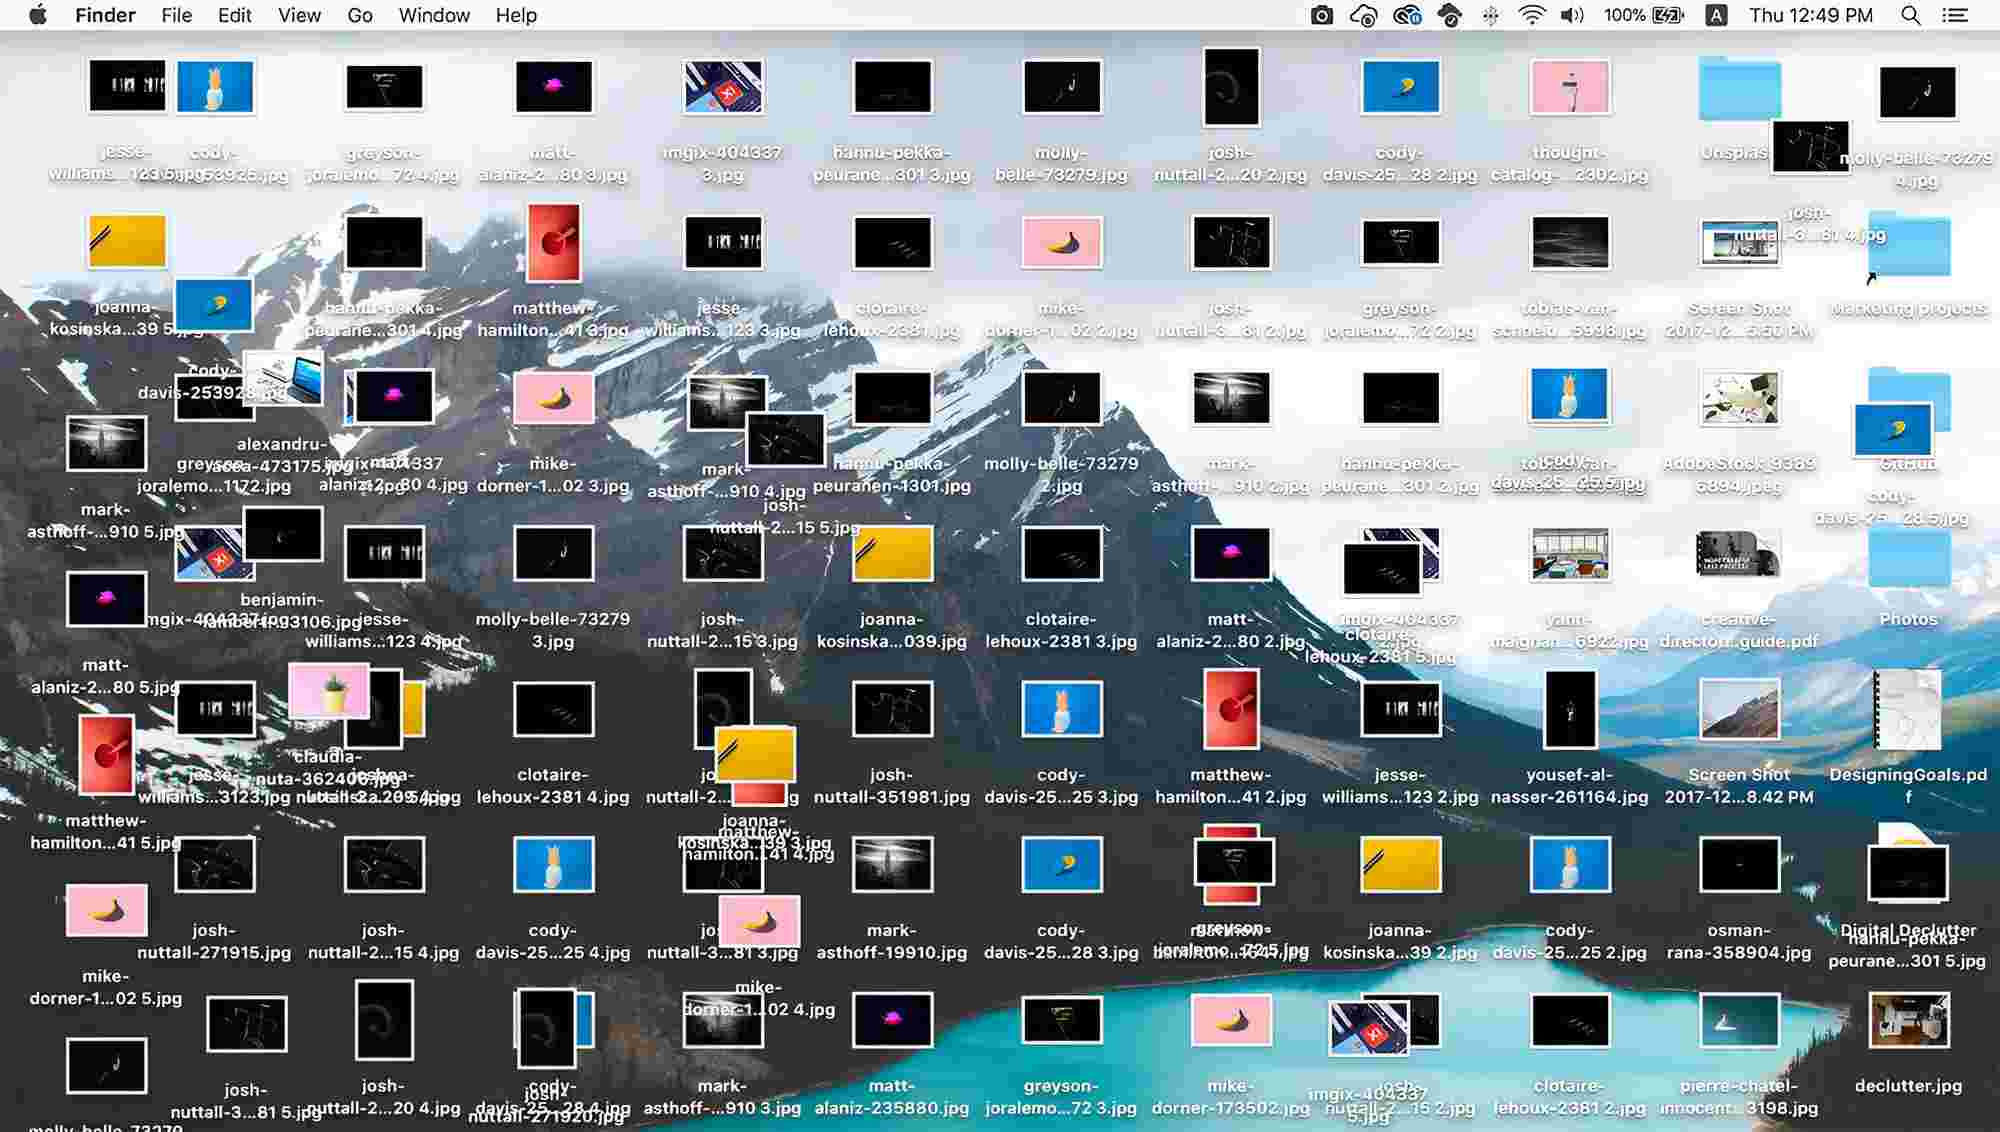
Task: Open the input source 'A' menu
Action: coord(1716,15)
